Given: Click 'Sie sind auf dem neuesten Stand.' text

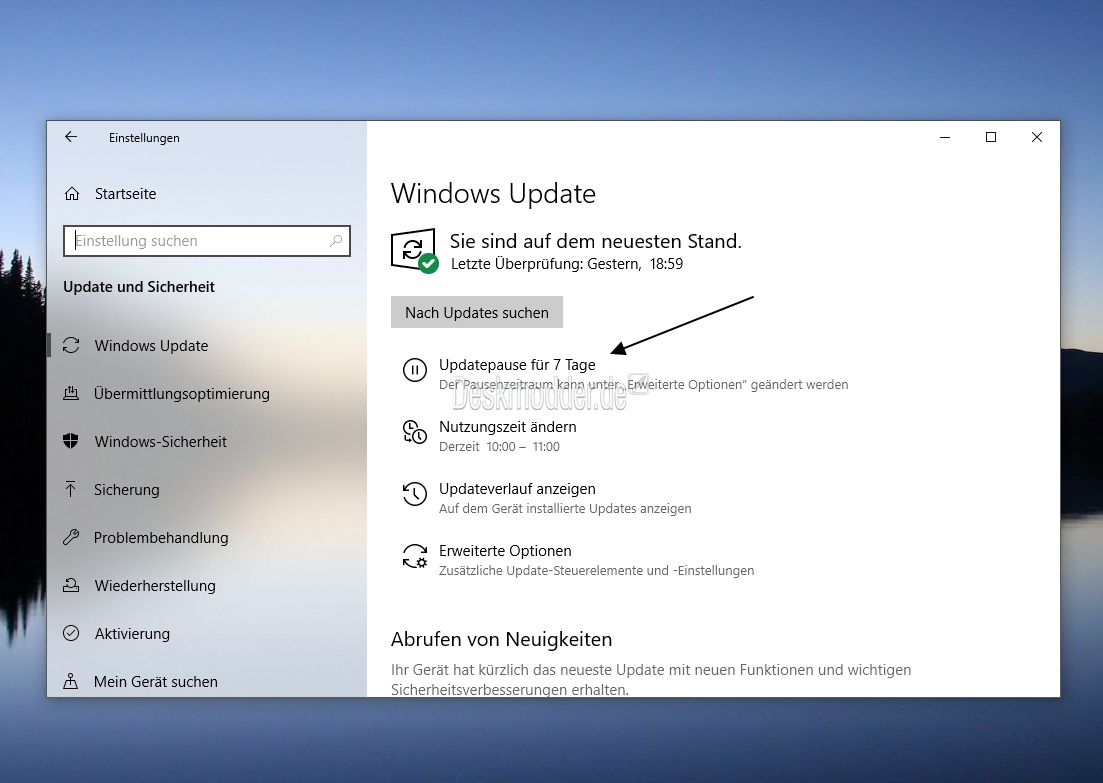Looking at the screenshot, I should point(596,241).
